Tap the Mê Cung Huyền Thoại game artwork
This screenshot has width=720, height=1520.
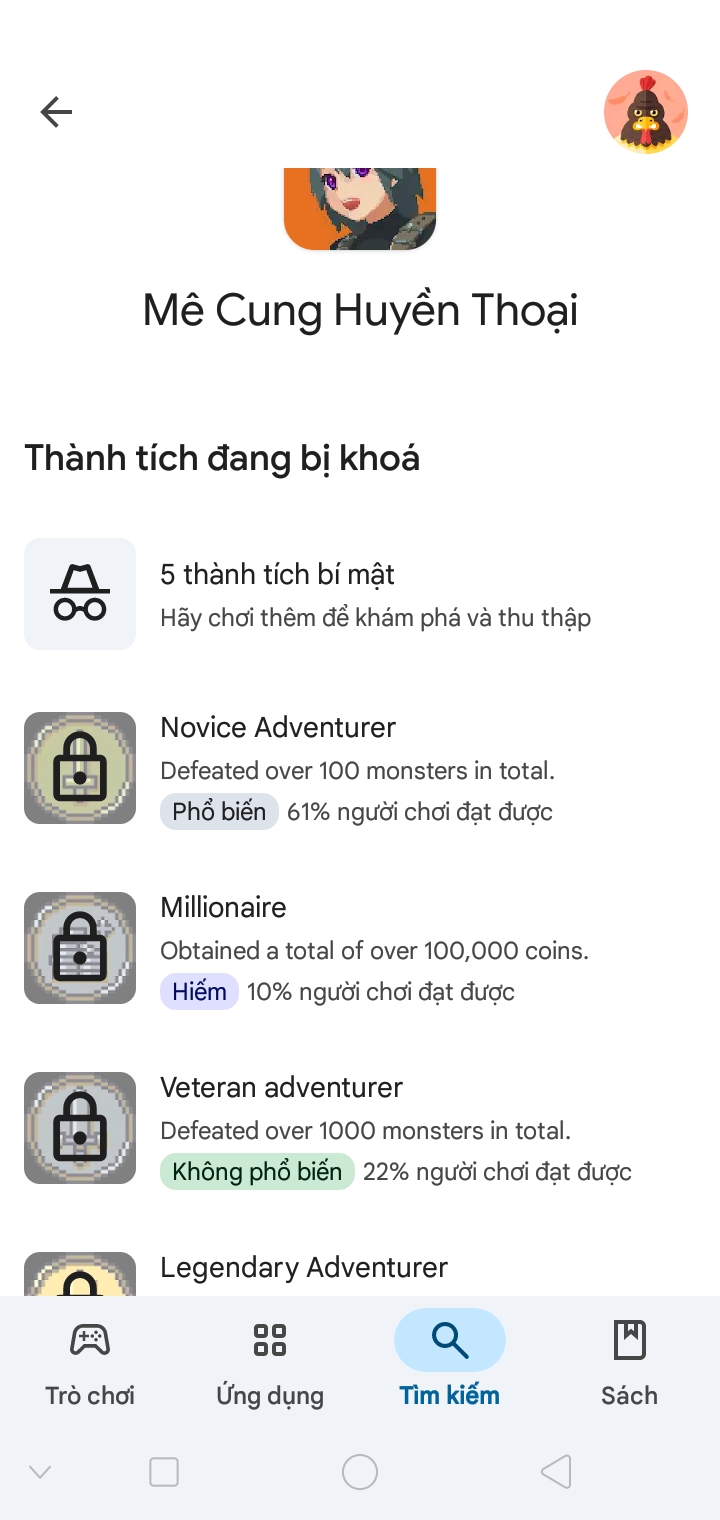pyautogui.click(x=360, y=209)
